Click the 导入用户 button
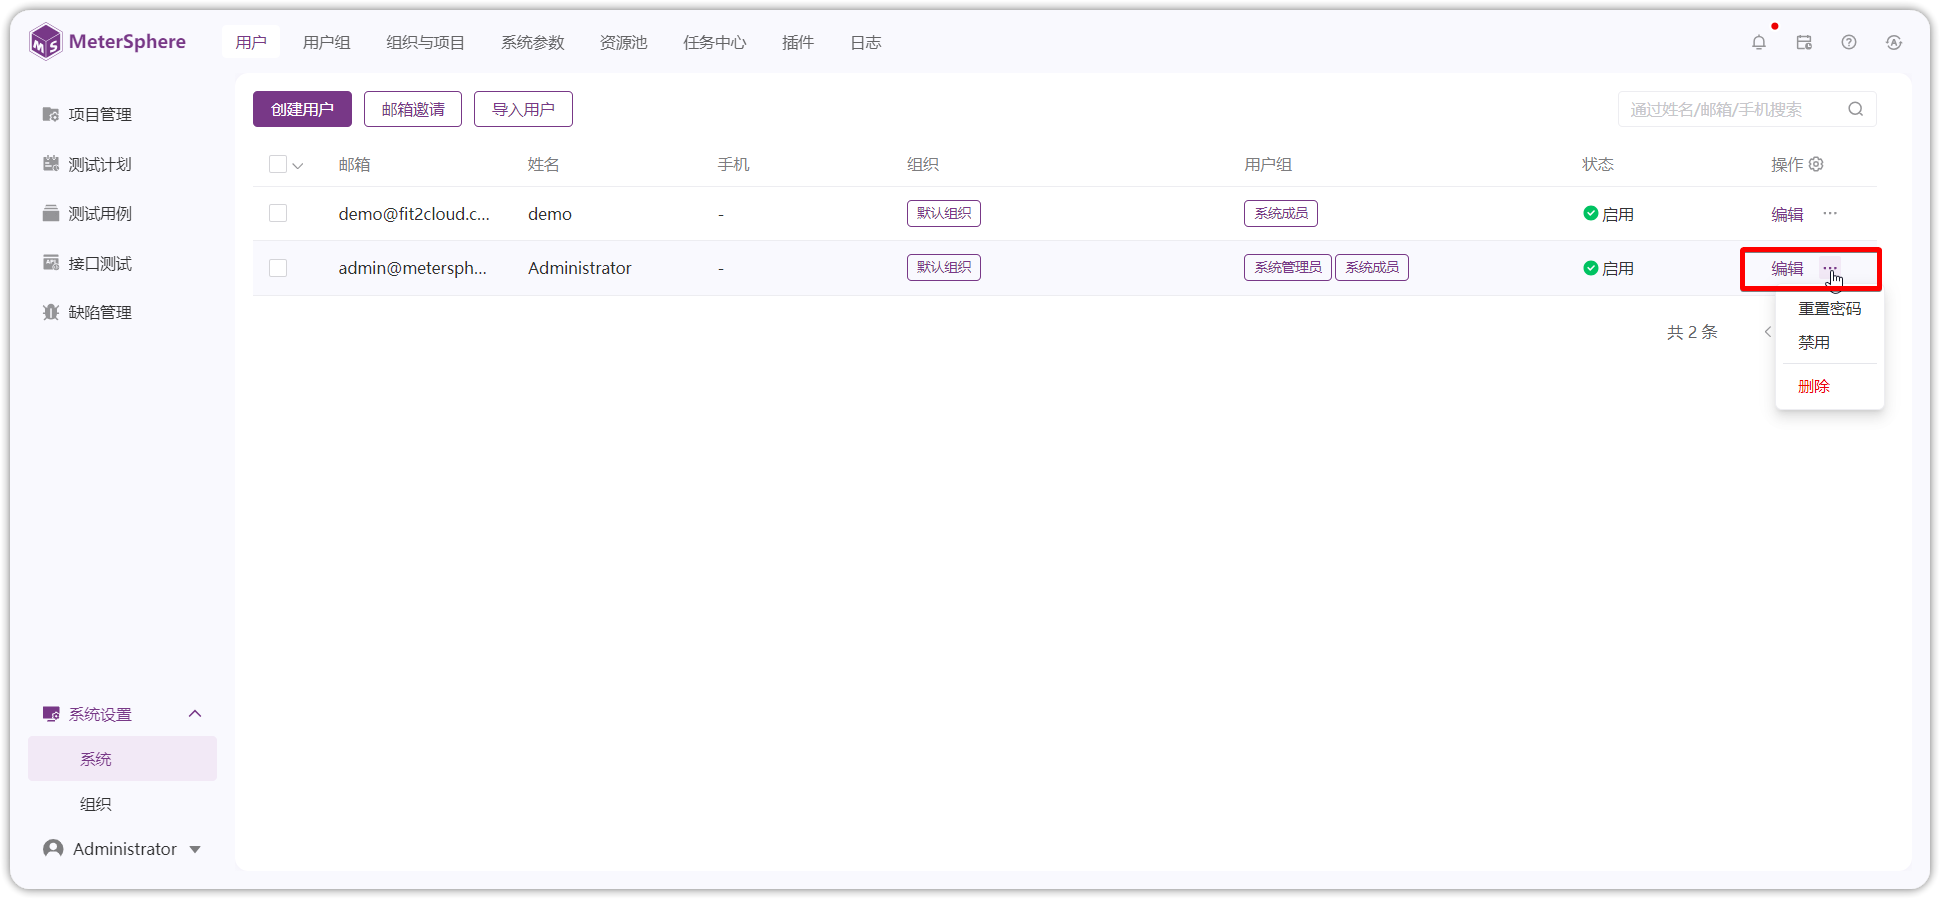This screenshot has height=899, width=1940. click(523, 109)
